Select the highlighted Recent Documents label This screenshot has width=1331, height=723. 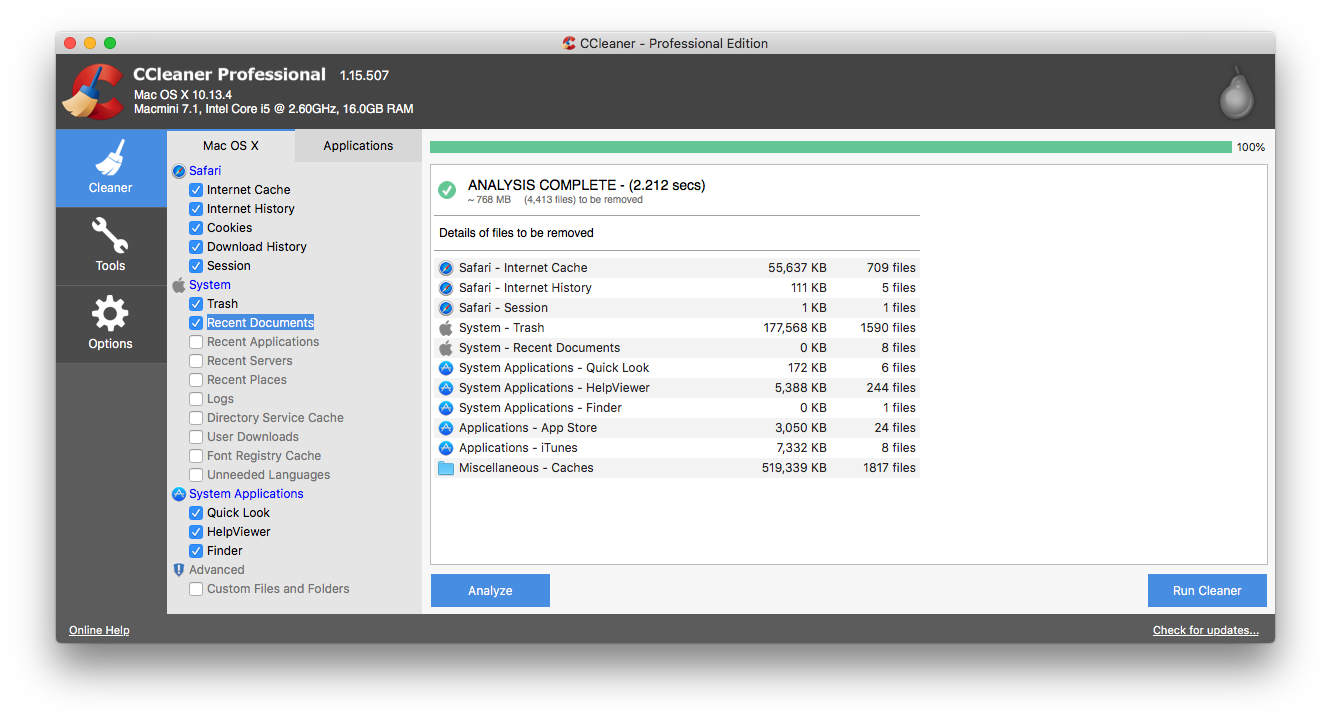click(260, 323)
